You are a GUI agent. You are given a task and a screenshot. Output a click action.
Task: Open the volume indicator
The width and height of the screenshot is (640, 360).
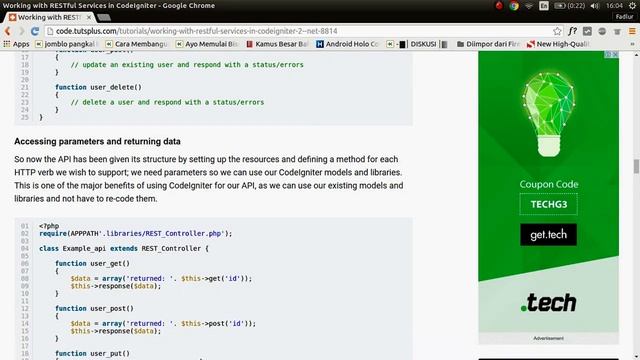[x=595, y=6]
